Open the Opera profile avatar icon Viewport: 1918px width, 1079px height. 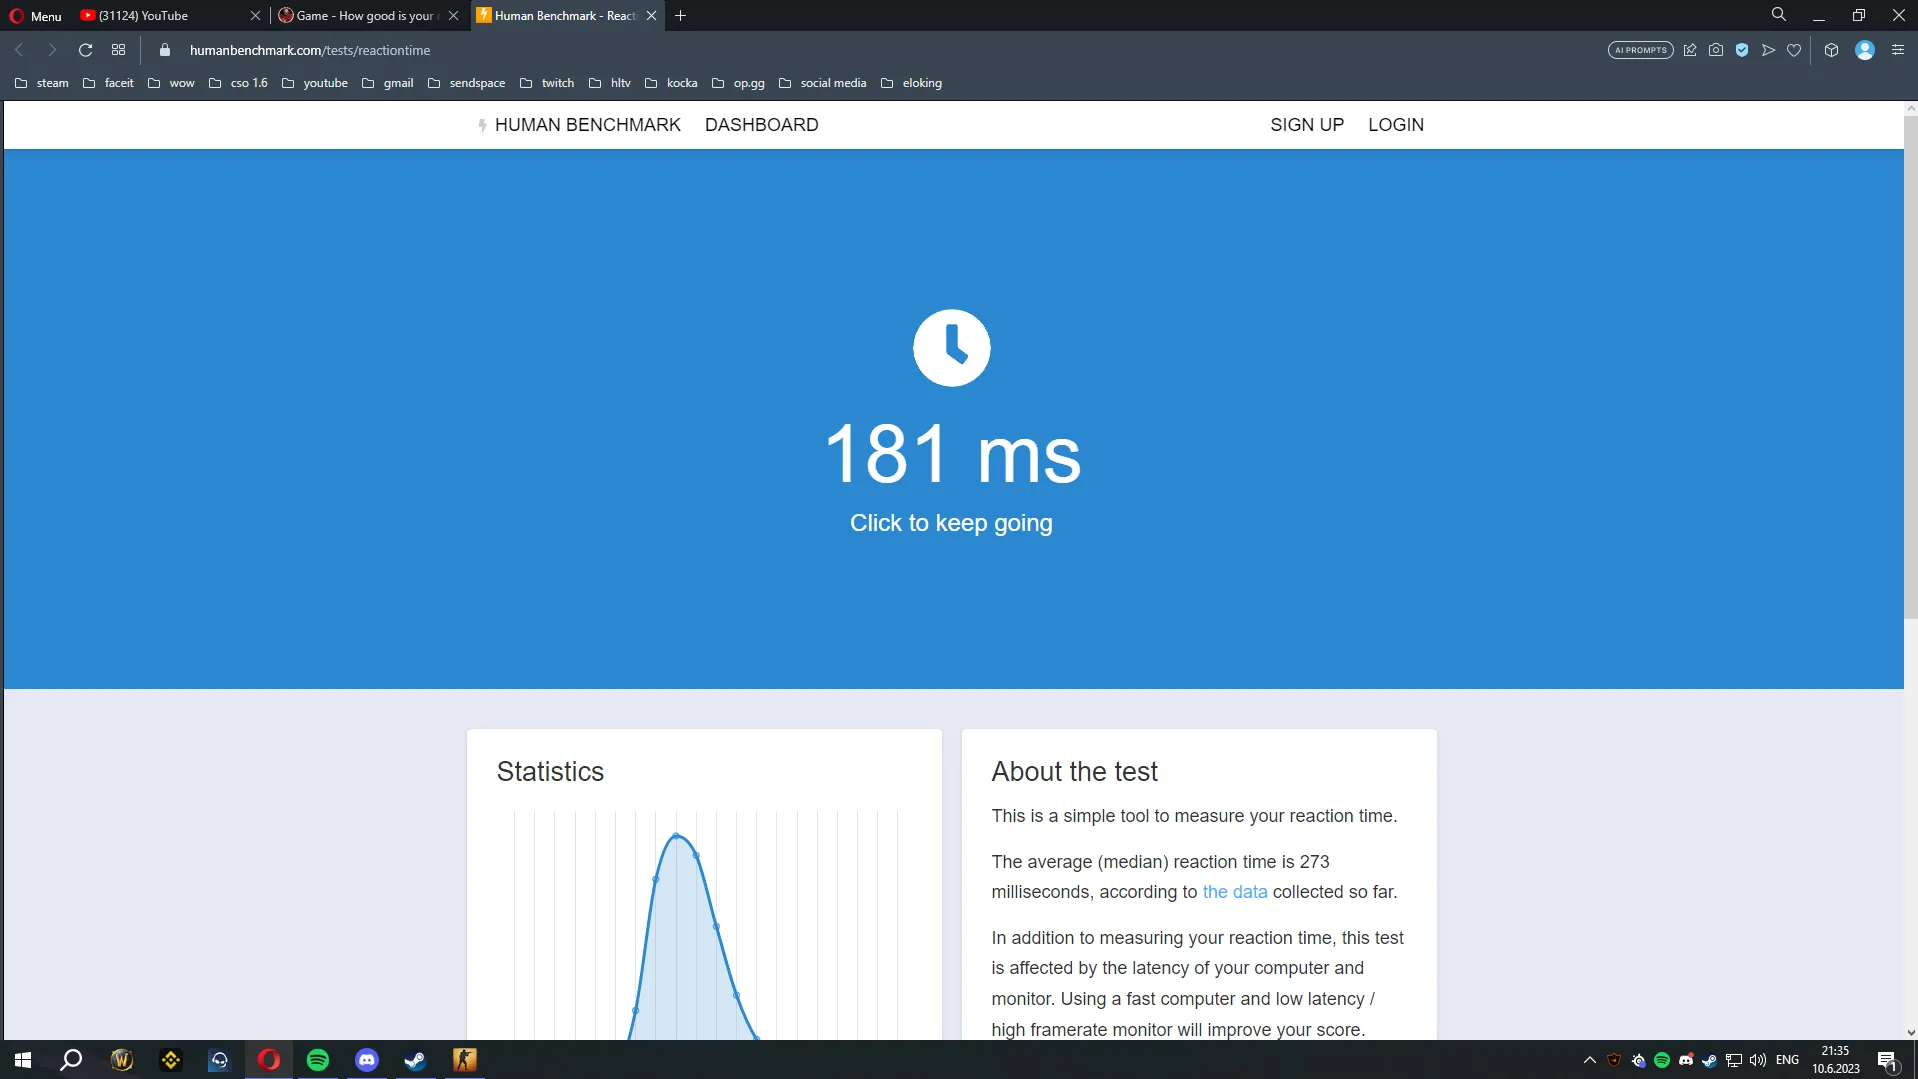point(1865,50)
